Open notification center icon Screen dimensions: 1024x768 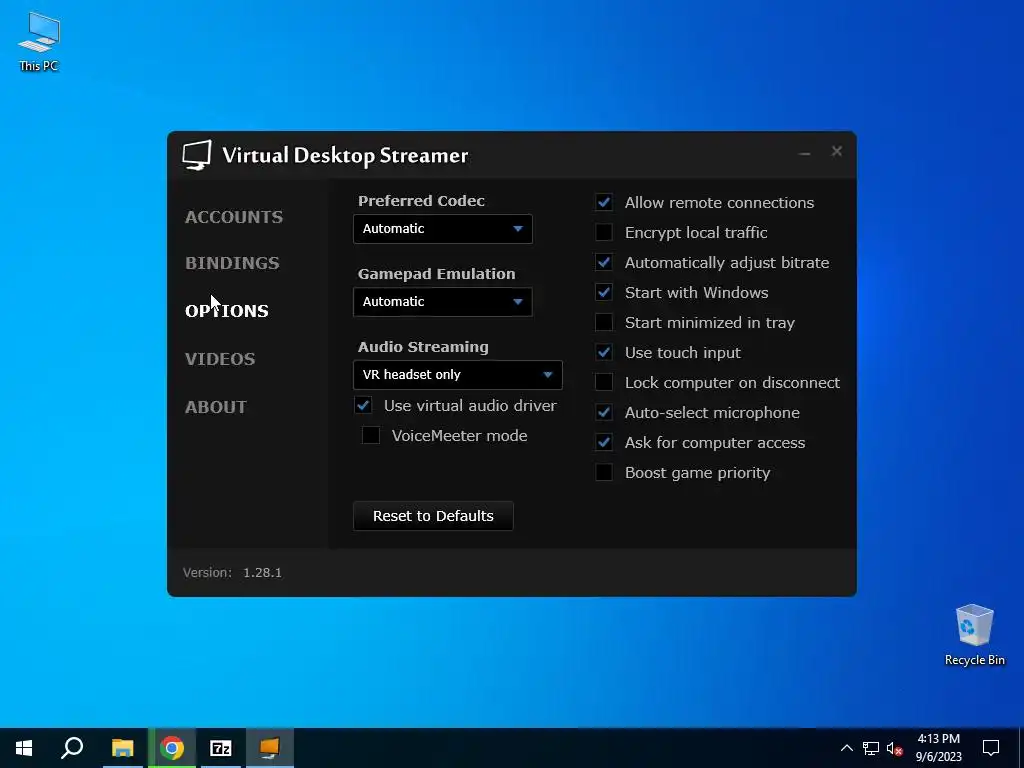tap(991, 748)
